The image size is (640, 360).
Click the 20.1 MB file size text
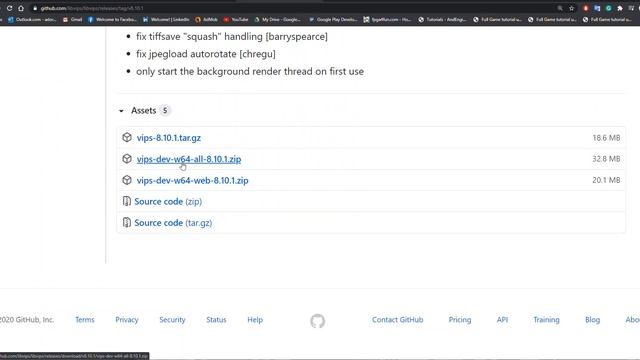coord(606,180)
